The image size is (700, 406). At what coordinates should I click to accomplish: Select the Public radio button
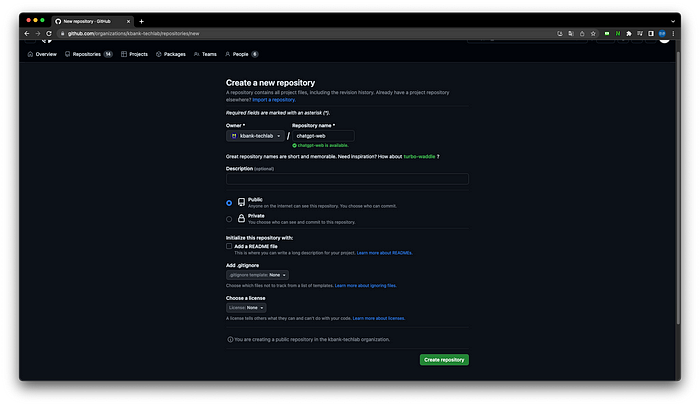tap(229, 202)
